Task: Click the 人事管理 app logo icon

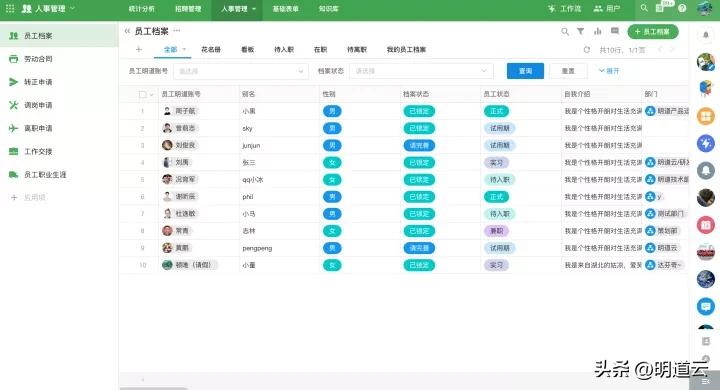Action: pyautogui.click(x=27, y=8)
